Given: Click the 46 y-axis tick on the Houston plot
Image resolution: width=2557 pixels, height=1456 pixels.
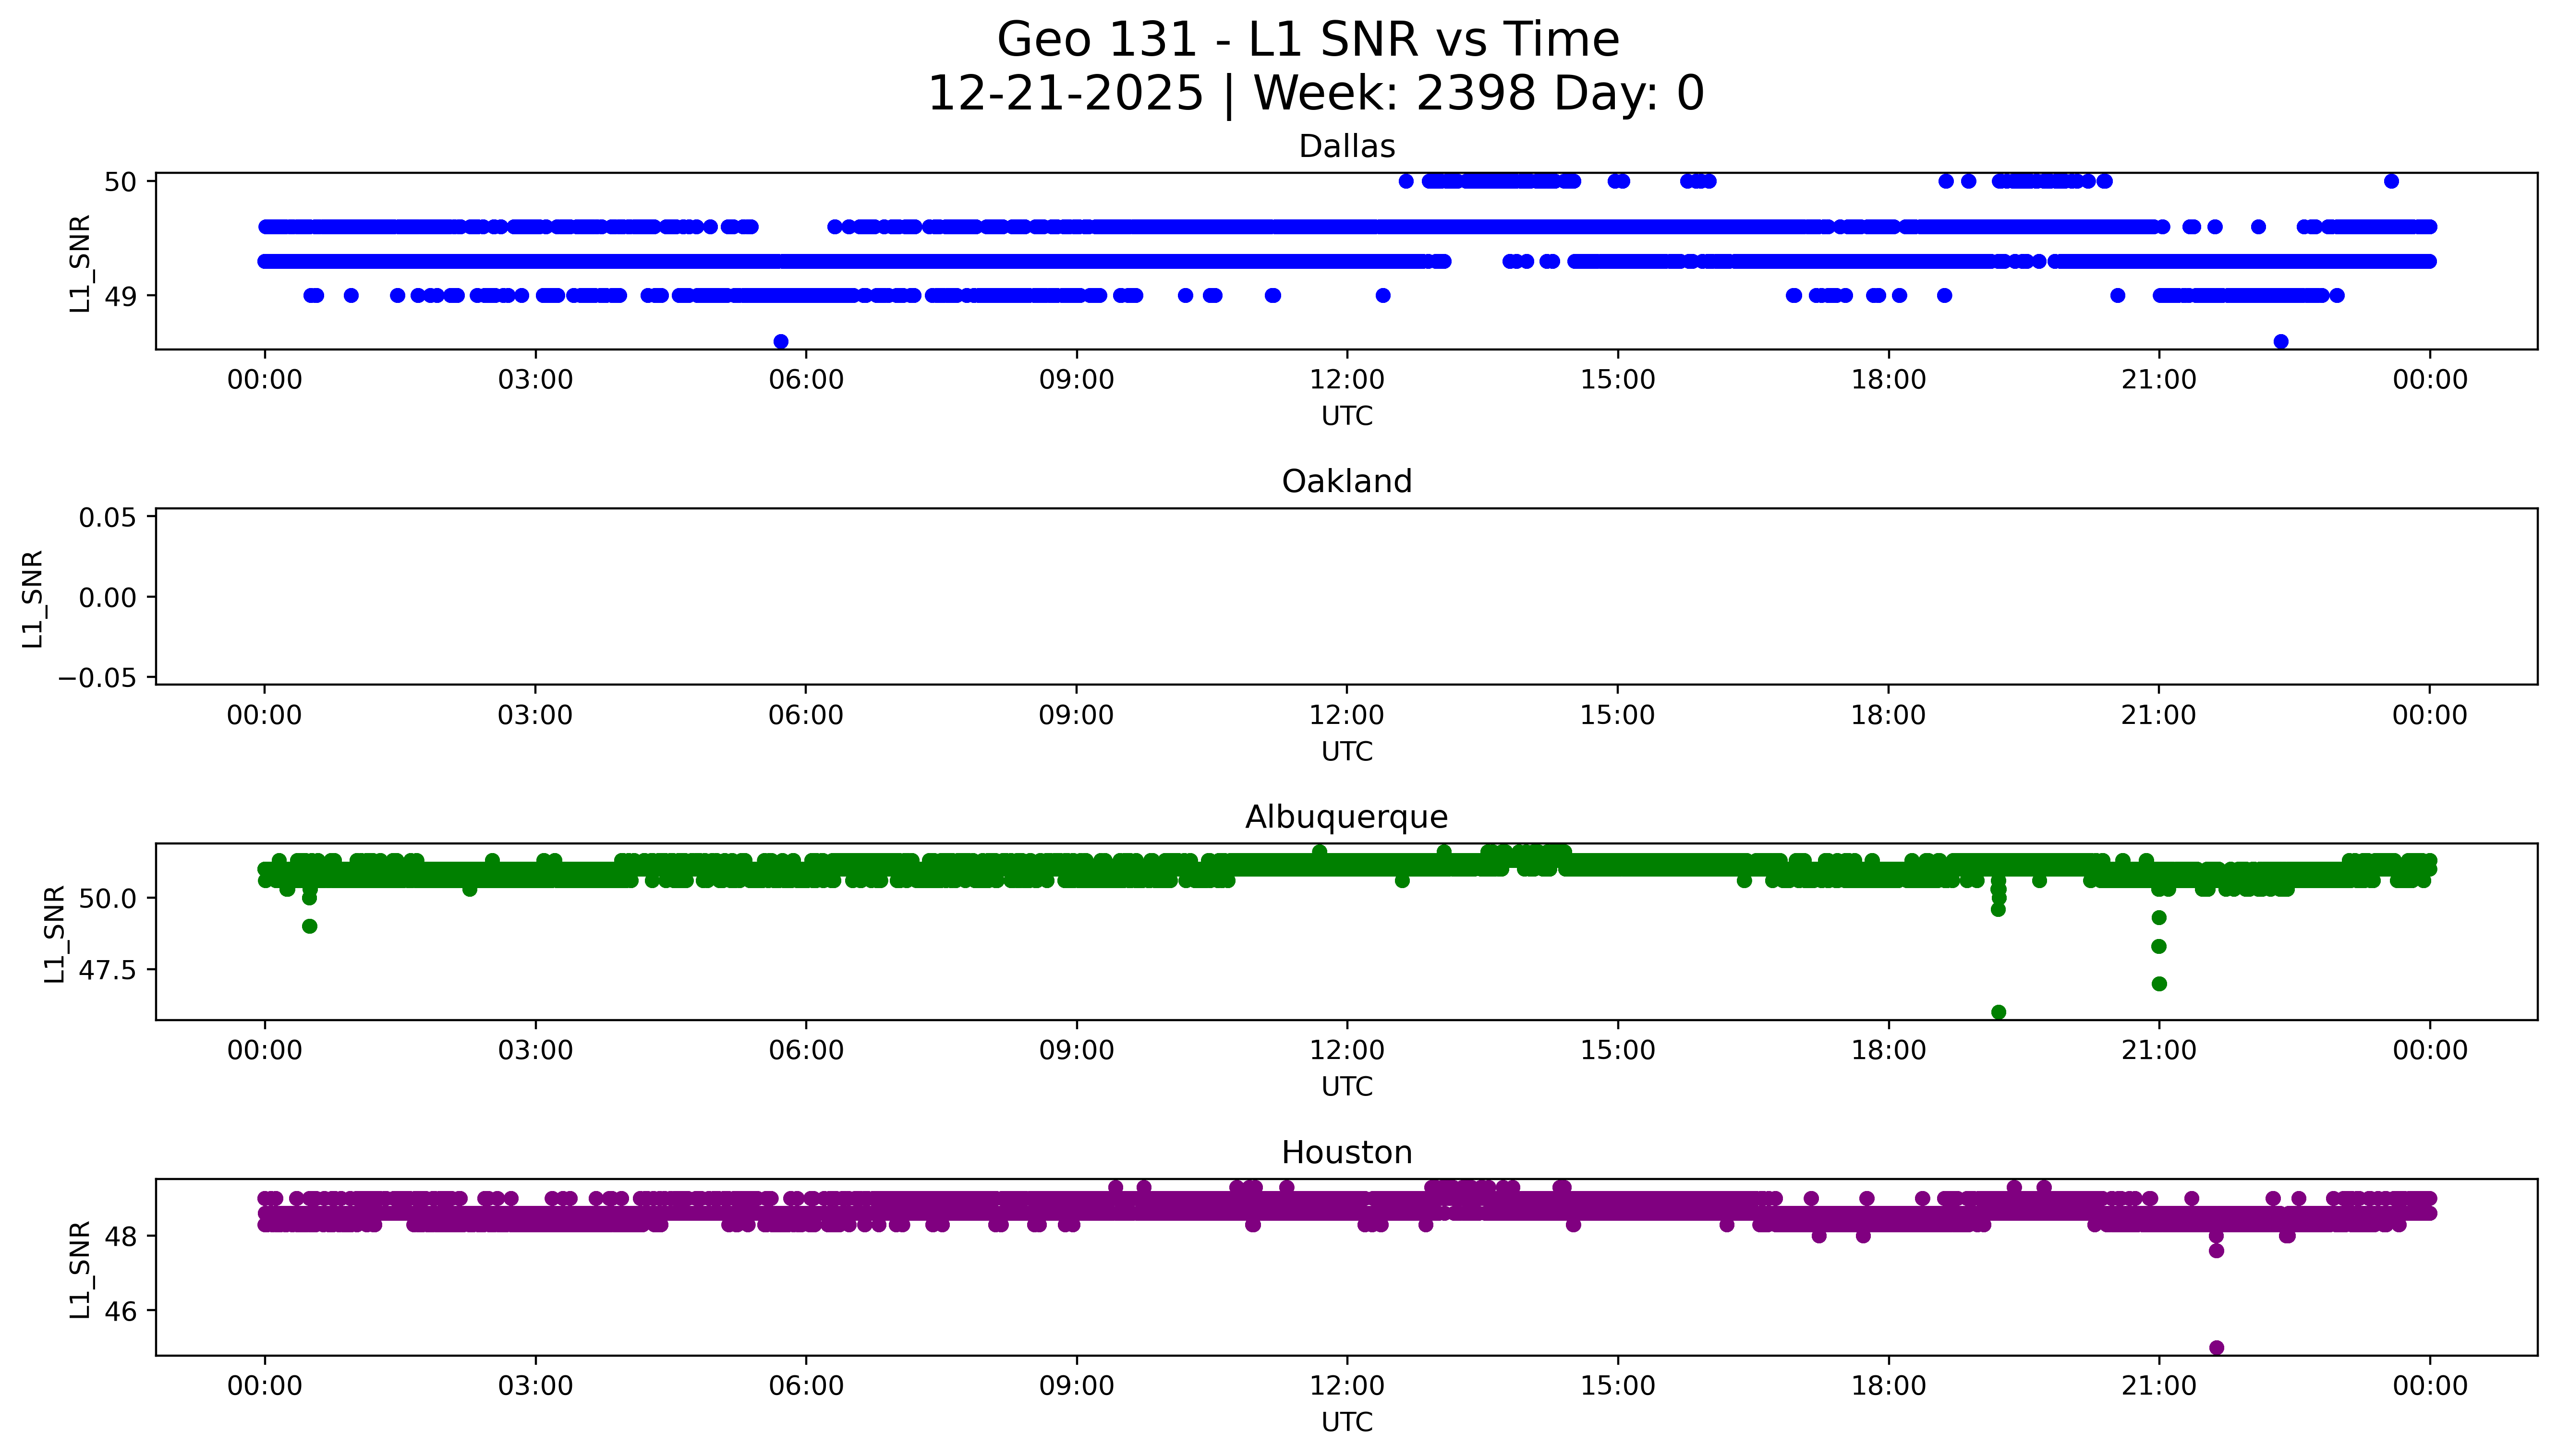Looking at the screenshot, I should click(x=120, y=1311).
